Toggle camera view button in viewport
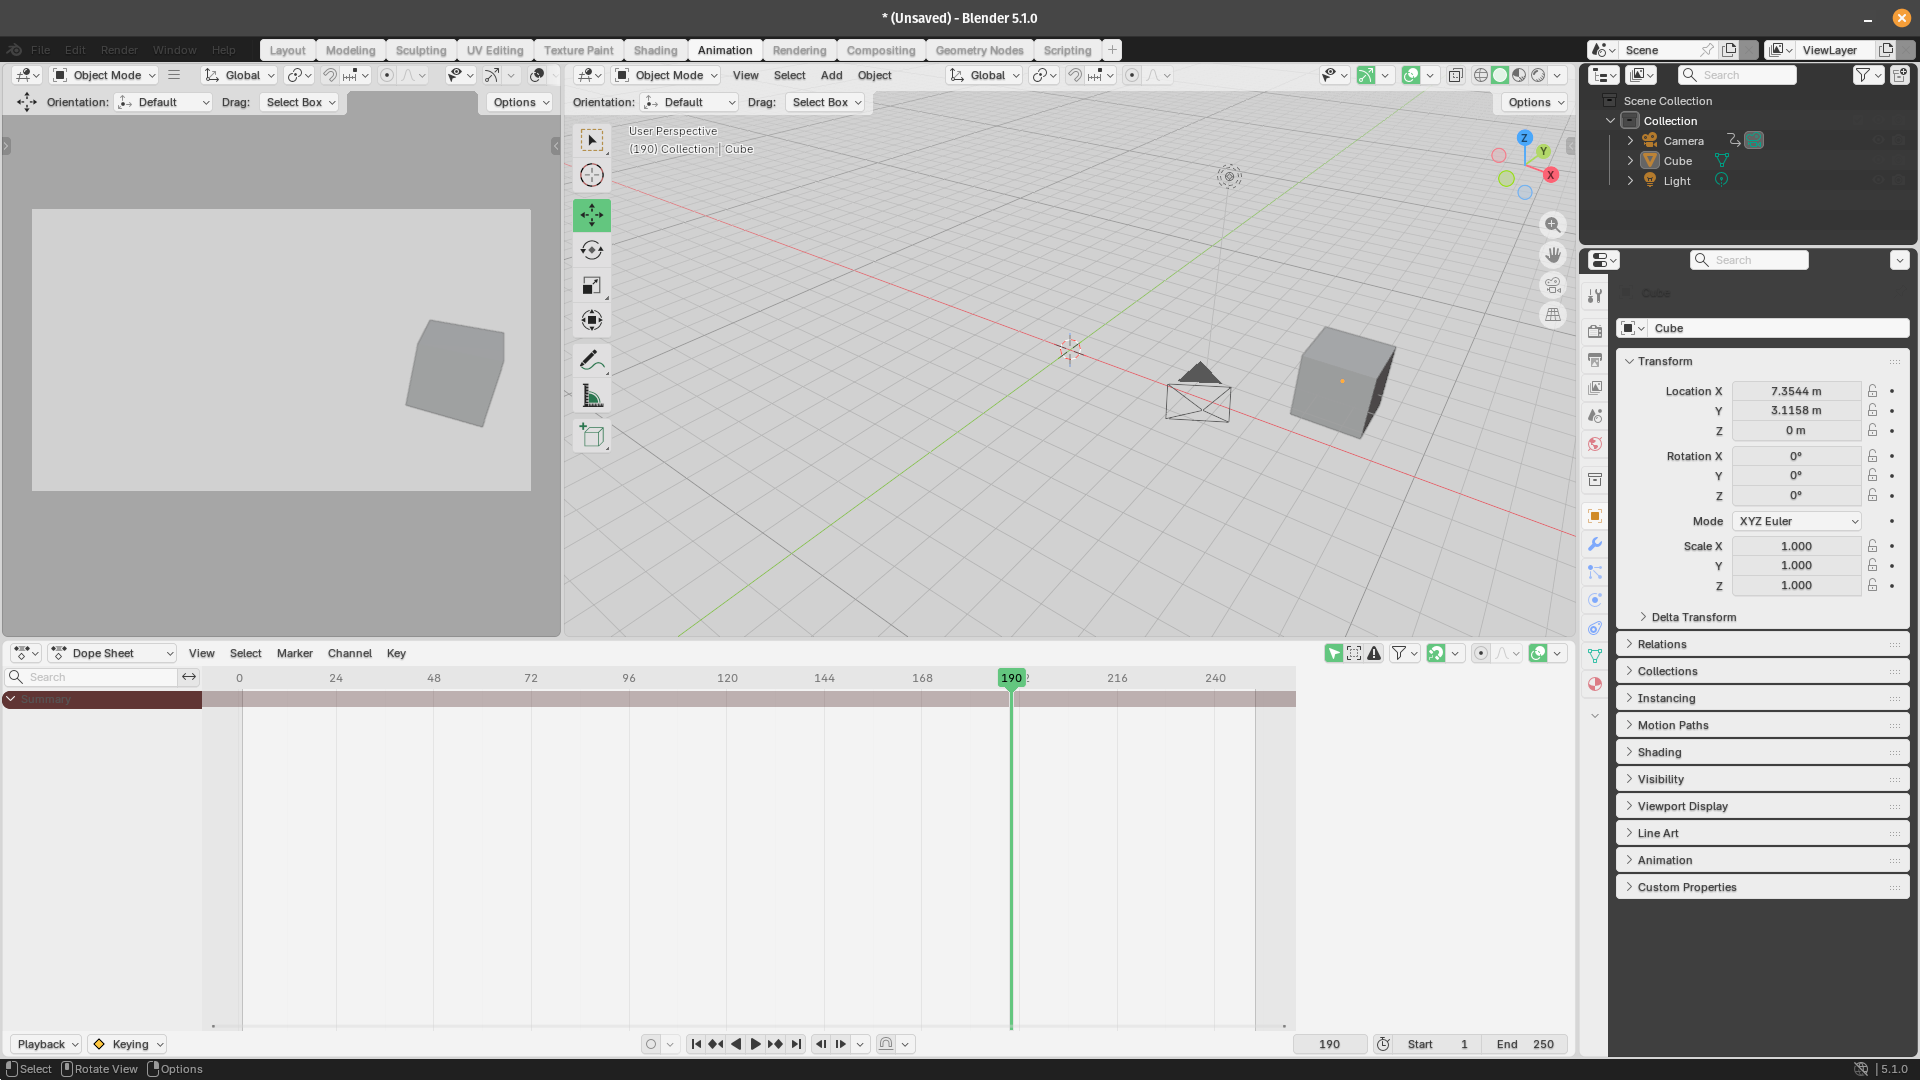1920x1080 pixels. pyautogui.click(x=1552, y=285)
